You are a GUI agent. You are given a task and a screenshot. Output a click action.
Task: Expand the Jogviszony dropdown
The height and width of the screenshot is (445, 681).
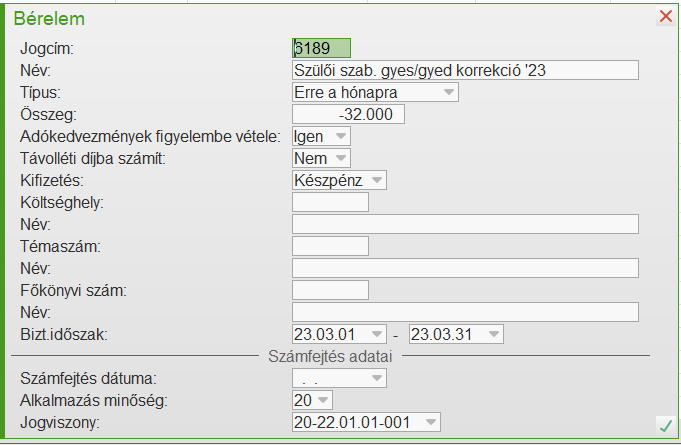click(x=431, y=422)
